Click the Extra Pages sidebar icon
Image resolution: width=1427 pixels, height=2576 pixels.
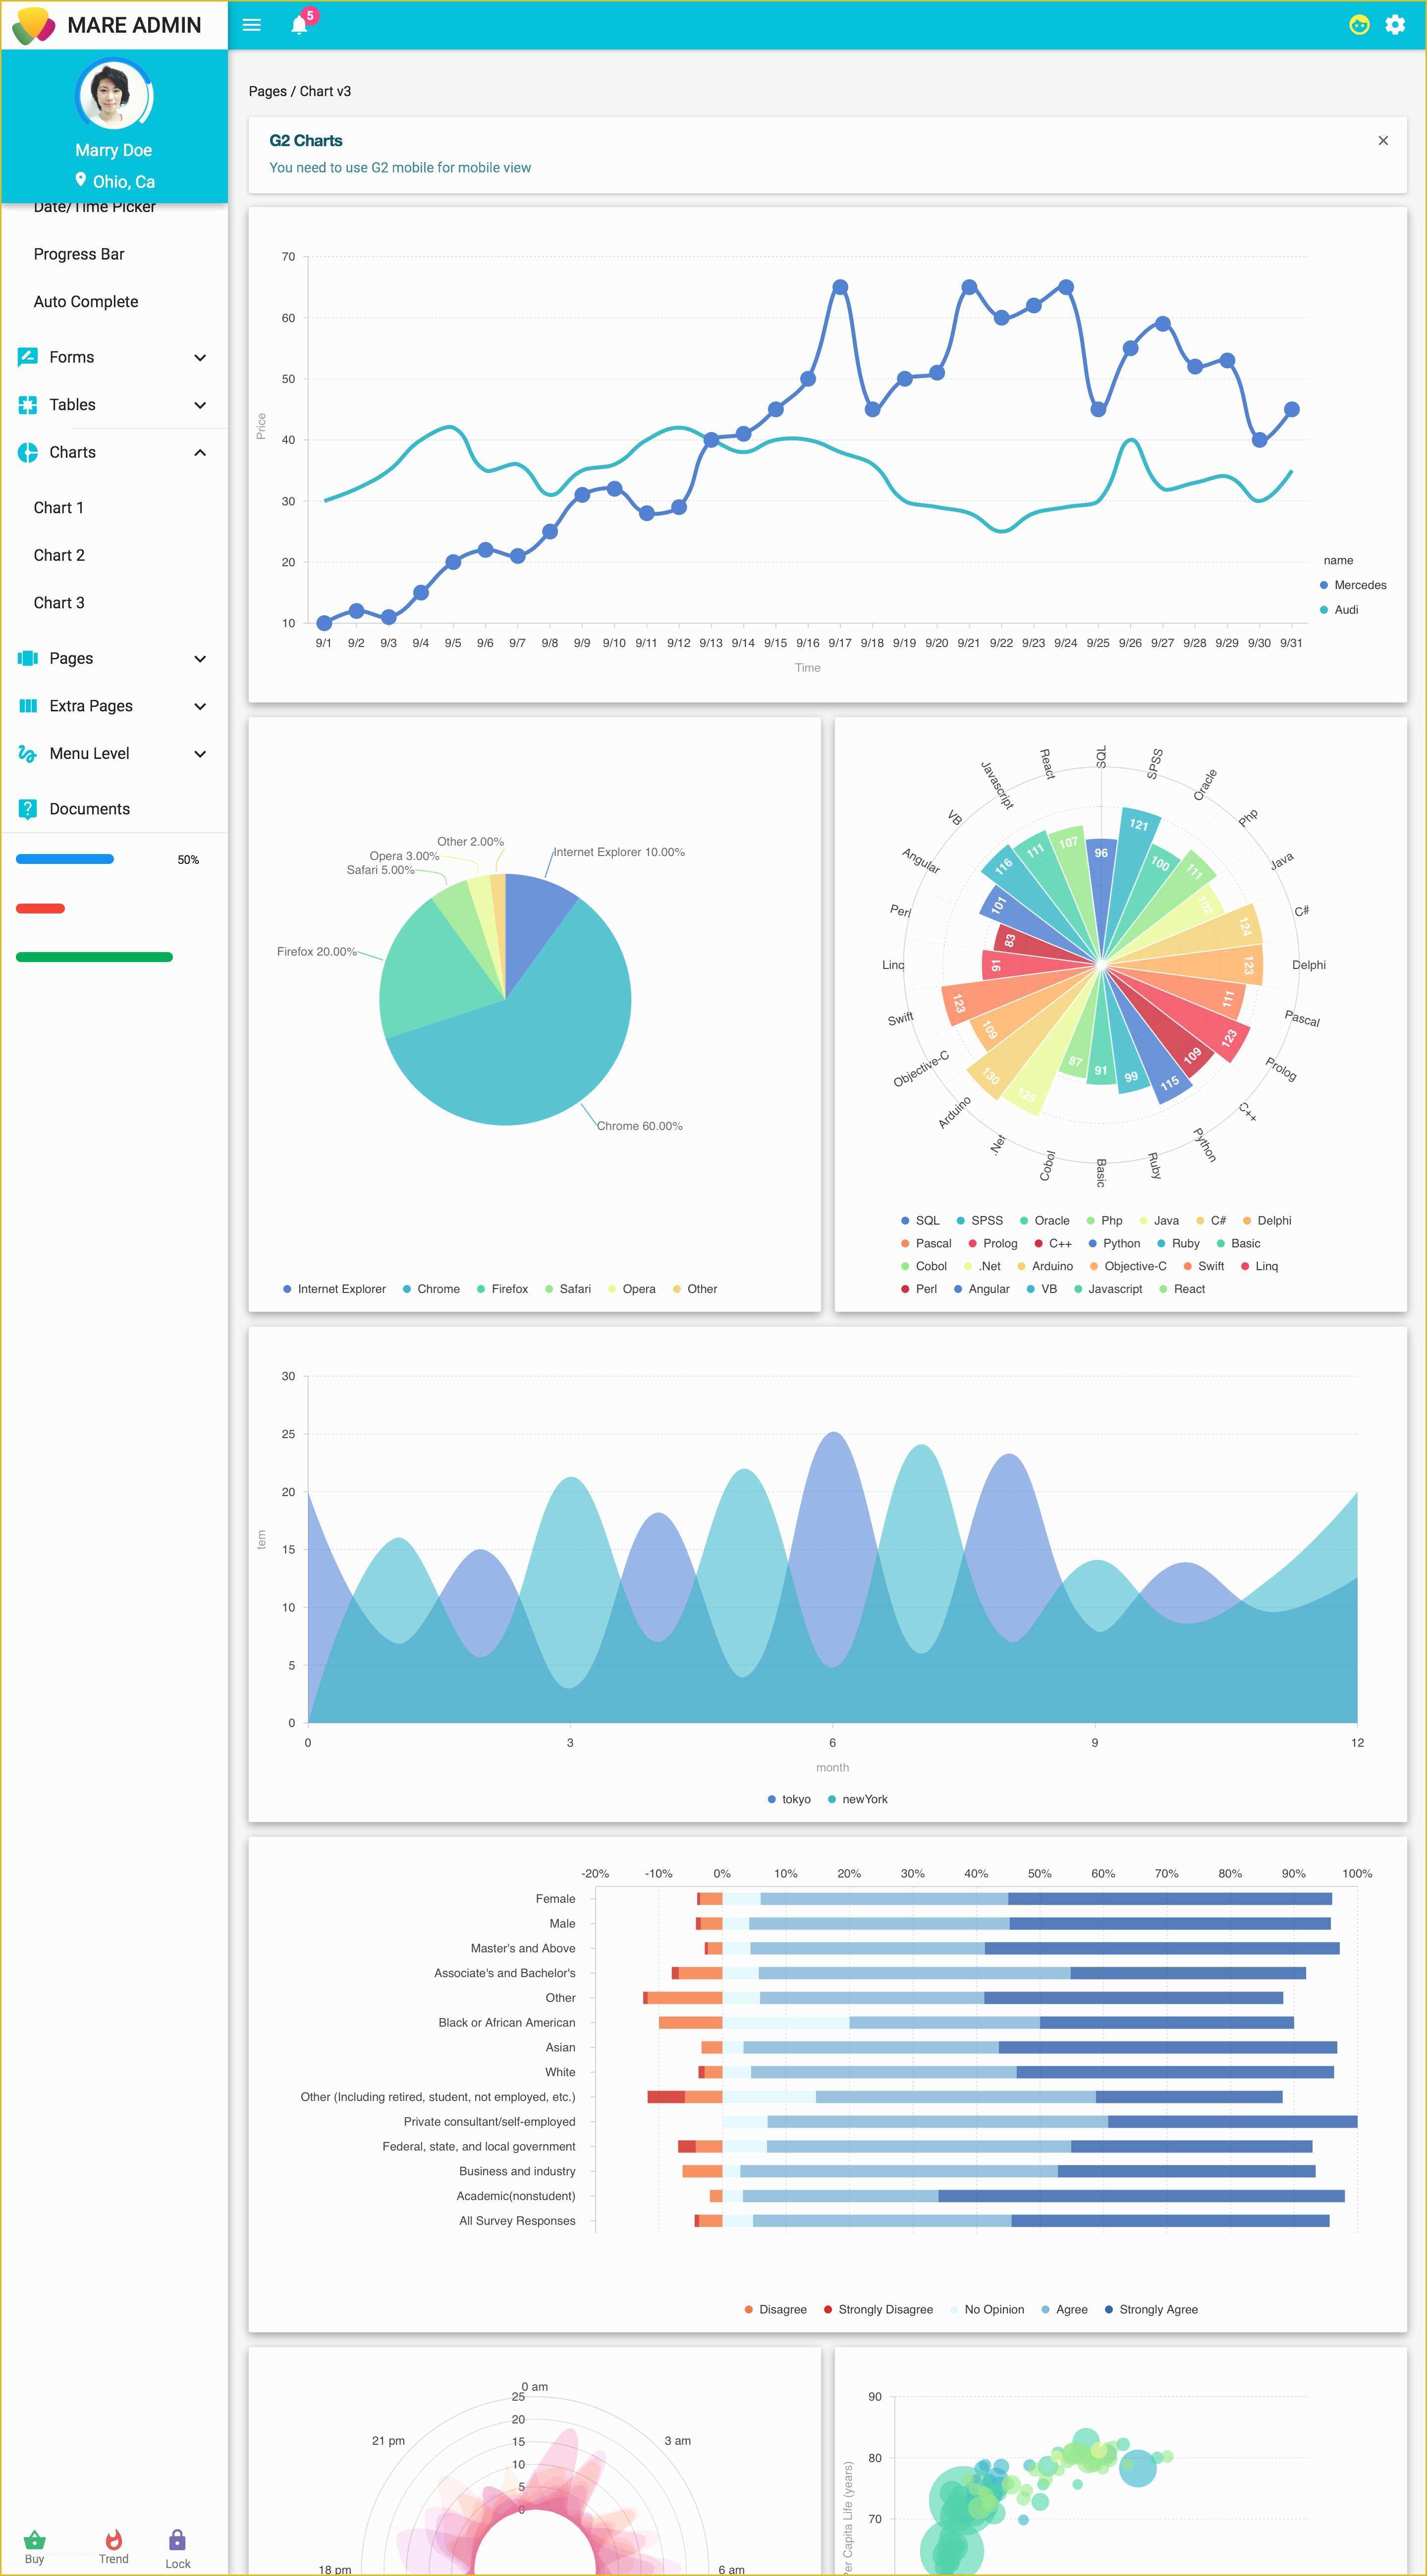point(28,706)
